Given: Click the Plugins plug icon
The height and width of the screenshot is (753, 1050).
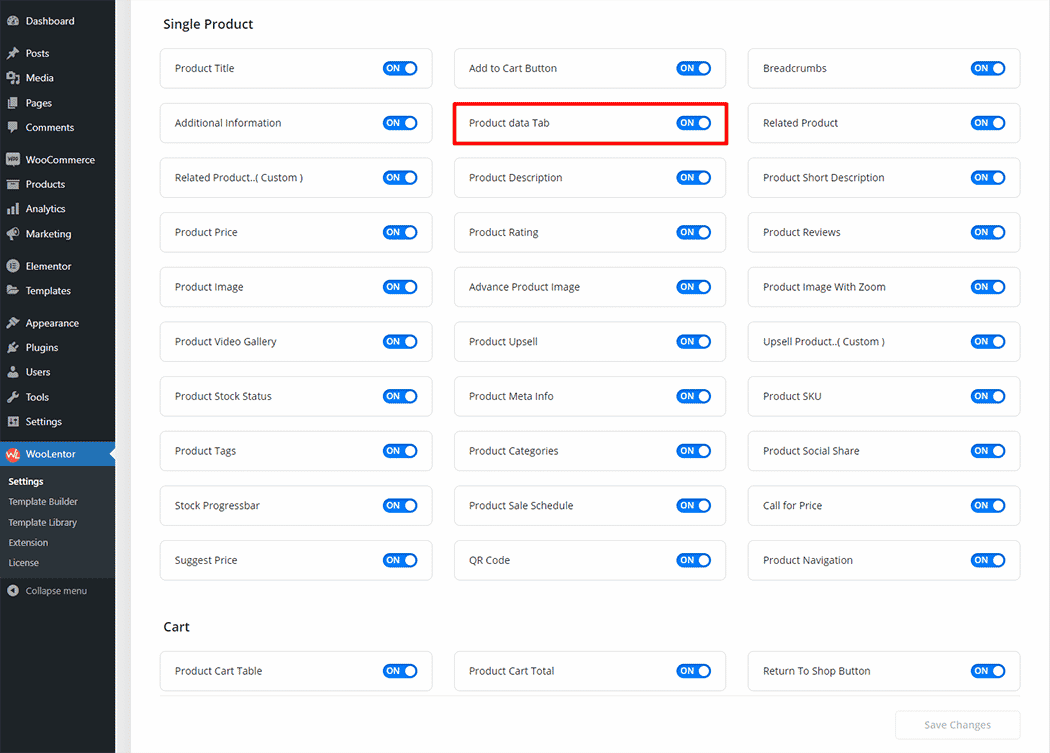Looking at the screenshot, I should pos(12,348).
